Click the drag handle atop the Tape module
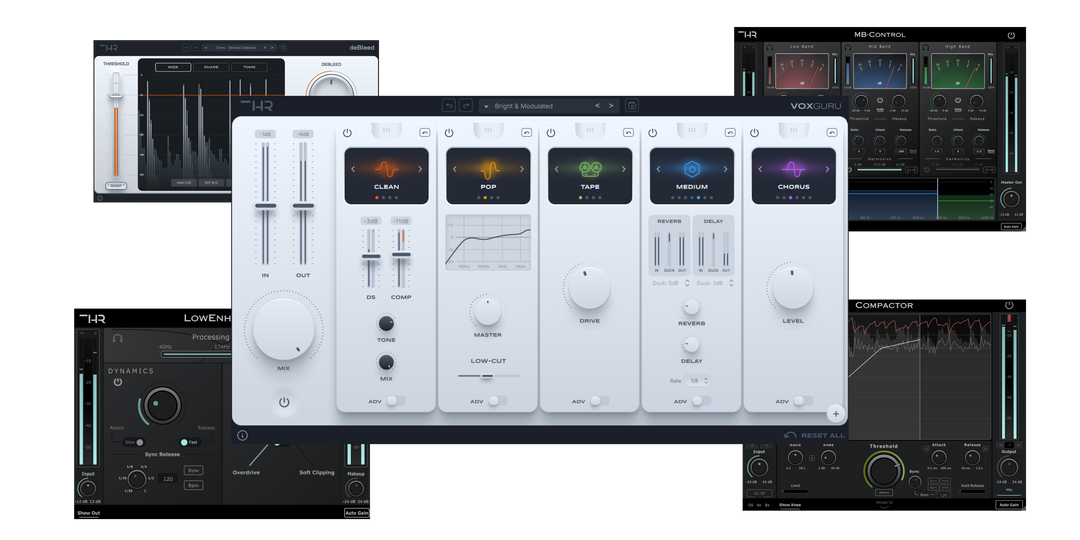Viewport: 1080px width, 540px height. coord(590,129)
